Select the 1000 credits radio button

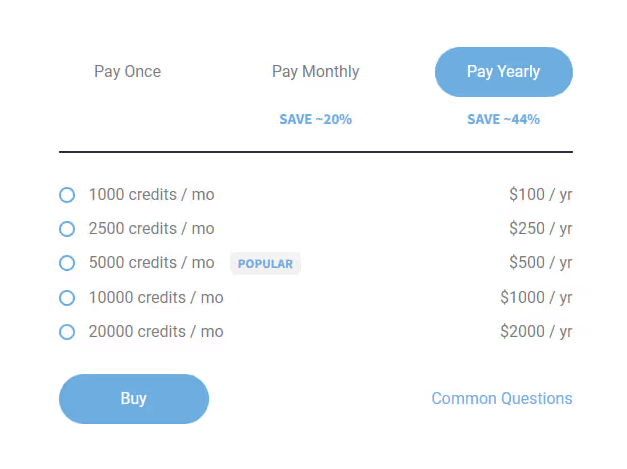point(67,195)
